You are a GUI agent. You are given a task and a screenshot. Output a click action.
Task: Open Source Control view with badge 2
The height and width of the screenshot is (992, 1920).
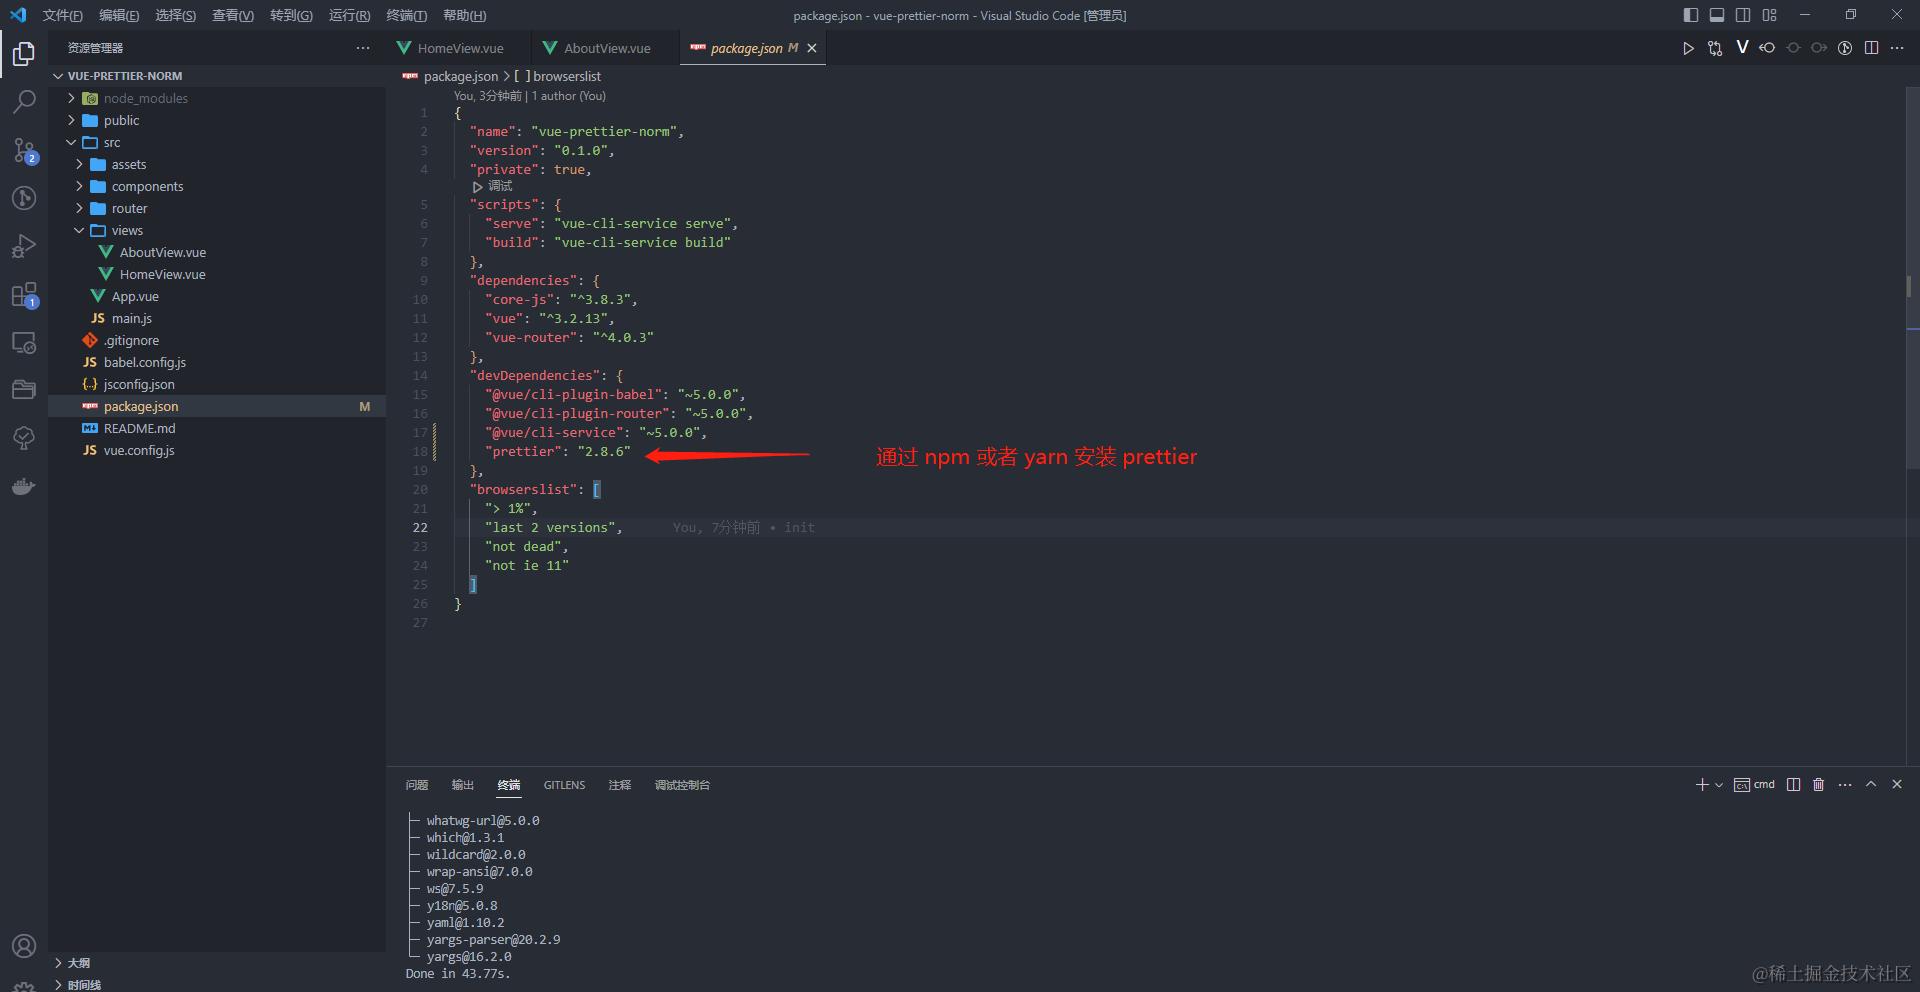point(24,150)
